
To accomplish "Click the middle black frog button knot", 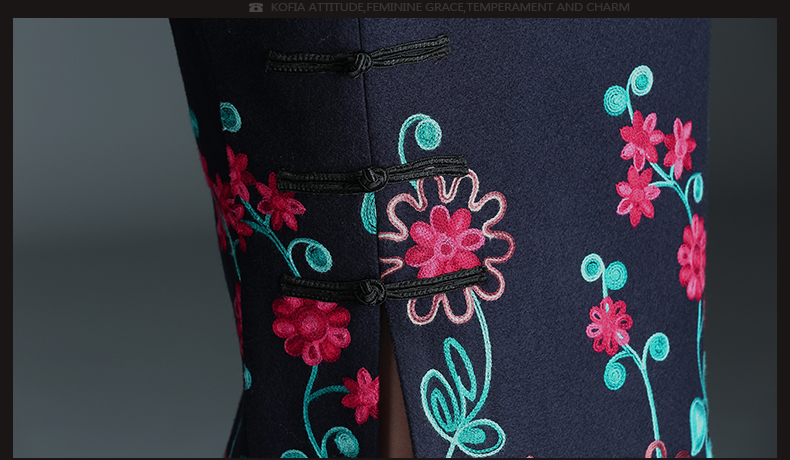I will click(x=373, y=179).
